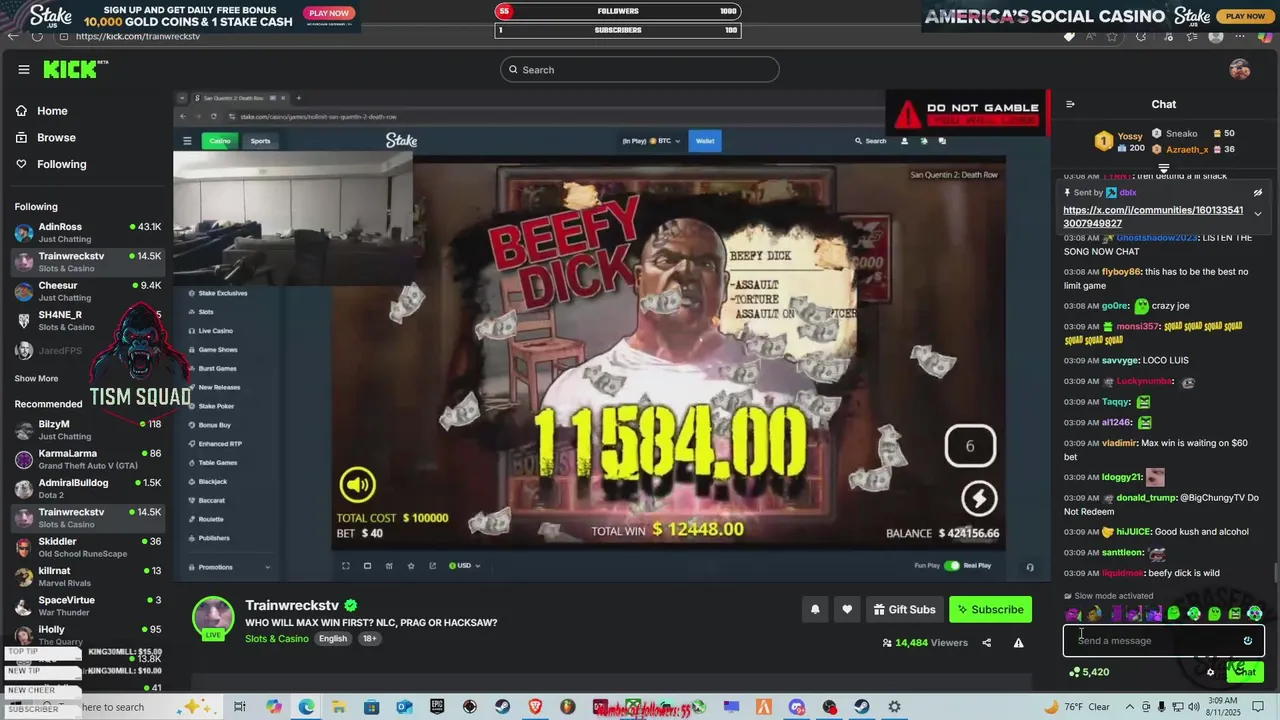Click the green Chat send button

pos(1245,672)
